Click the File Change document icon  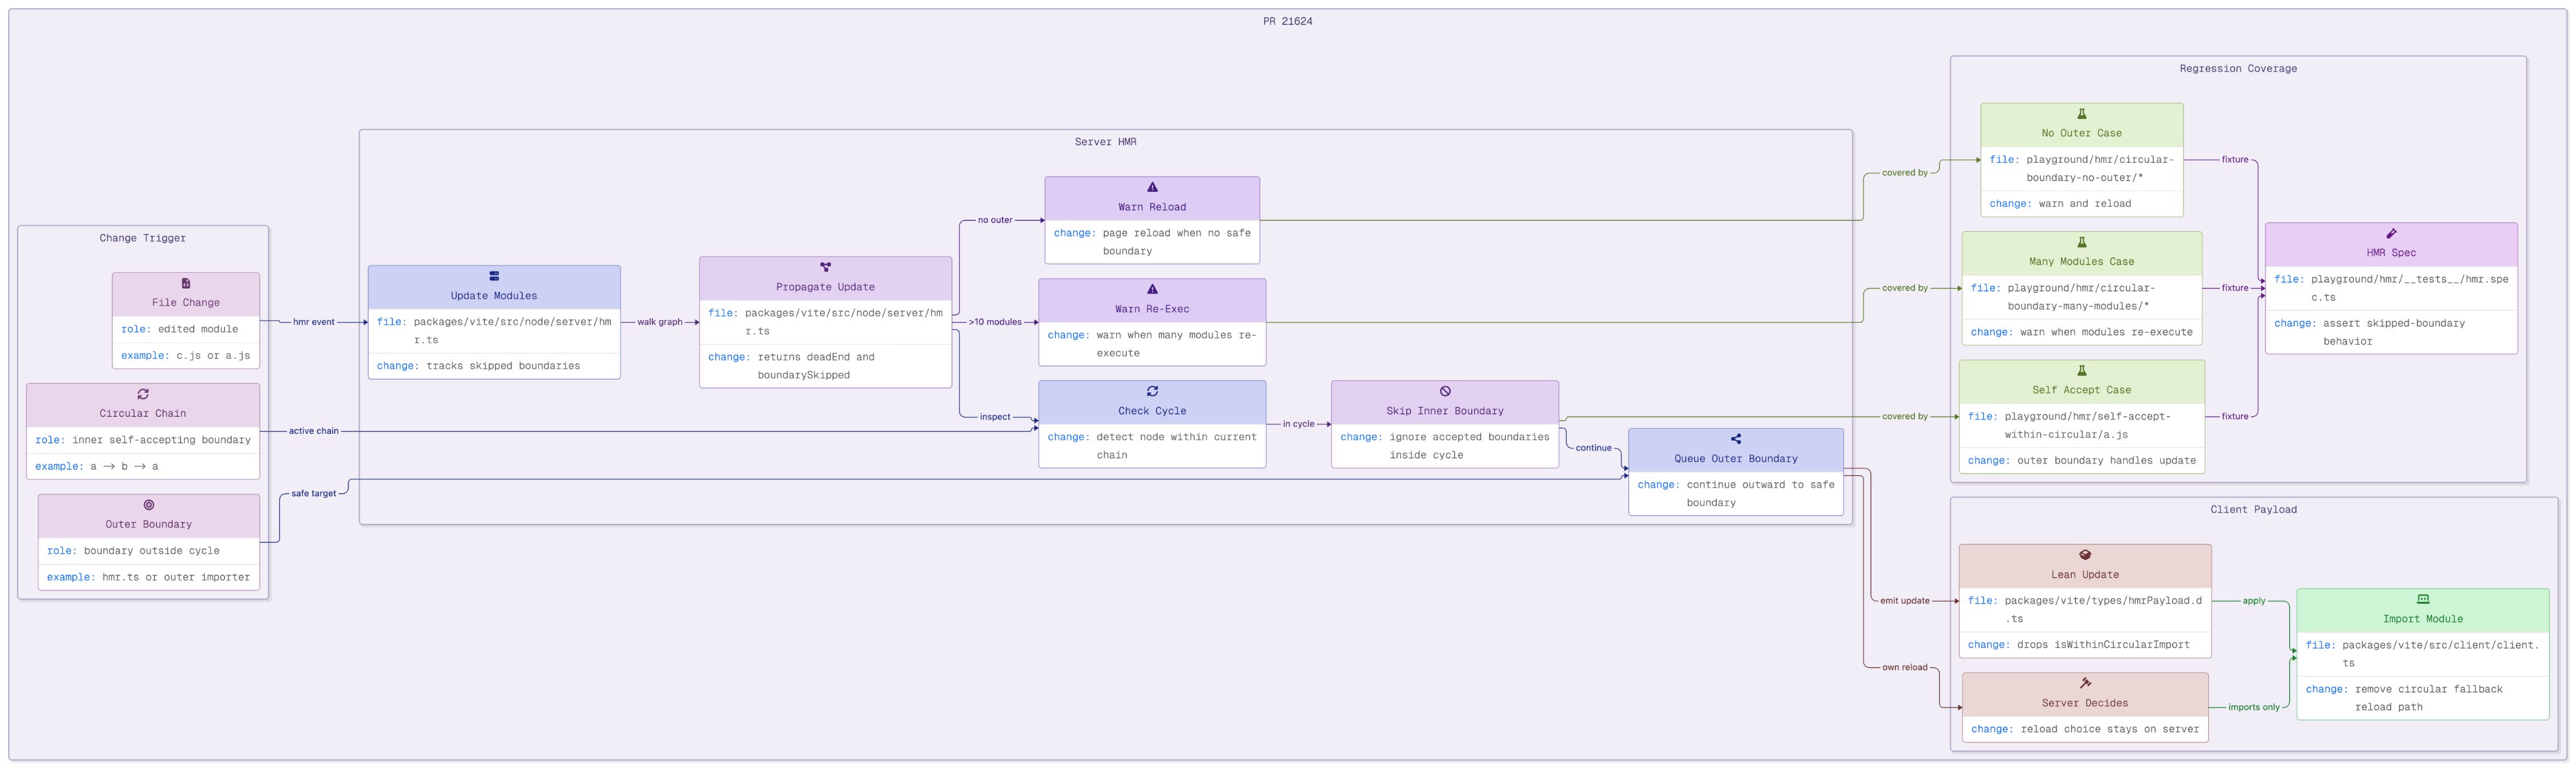185,283
